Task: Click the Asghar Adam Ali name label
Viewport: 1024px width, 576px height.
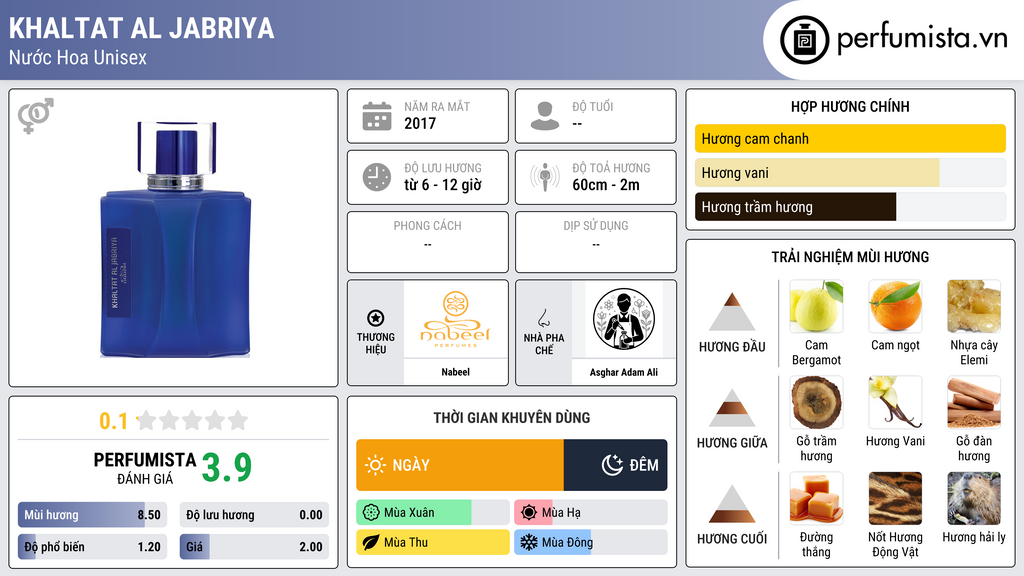Action: tap(624, 372)
